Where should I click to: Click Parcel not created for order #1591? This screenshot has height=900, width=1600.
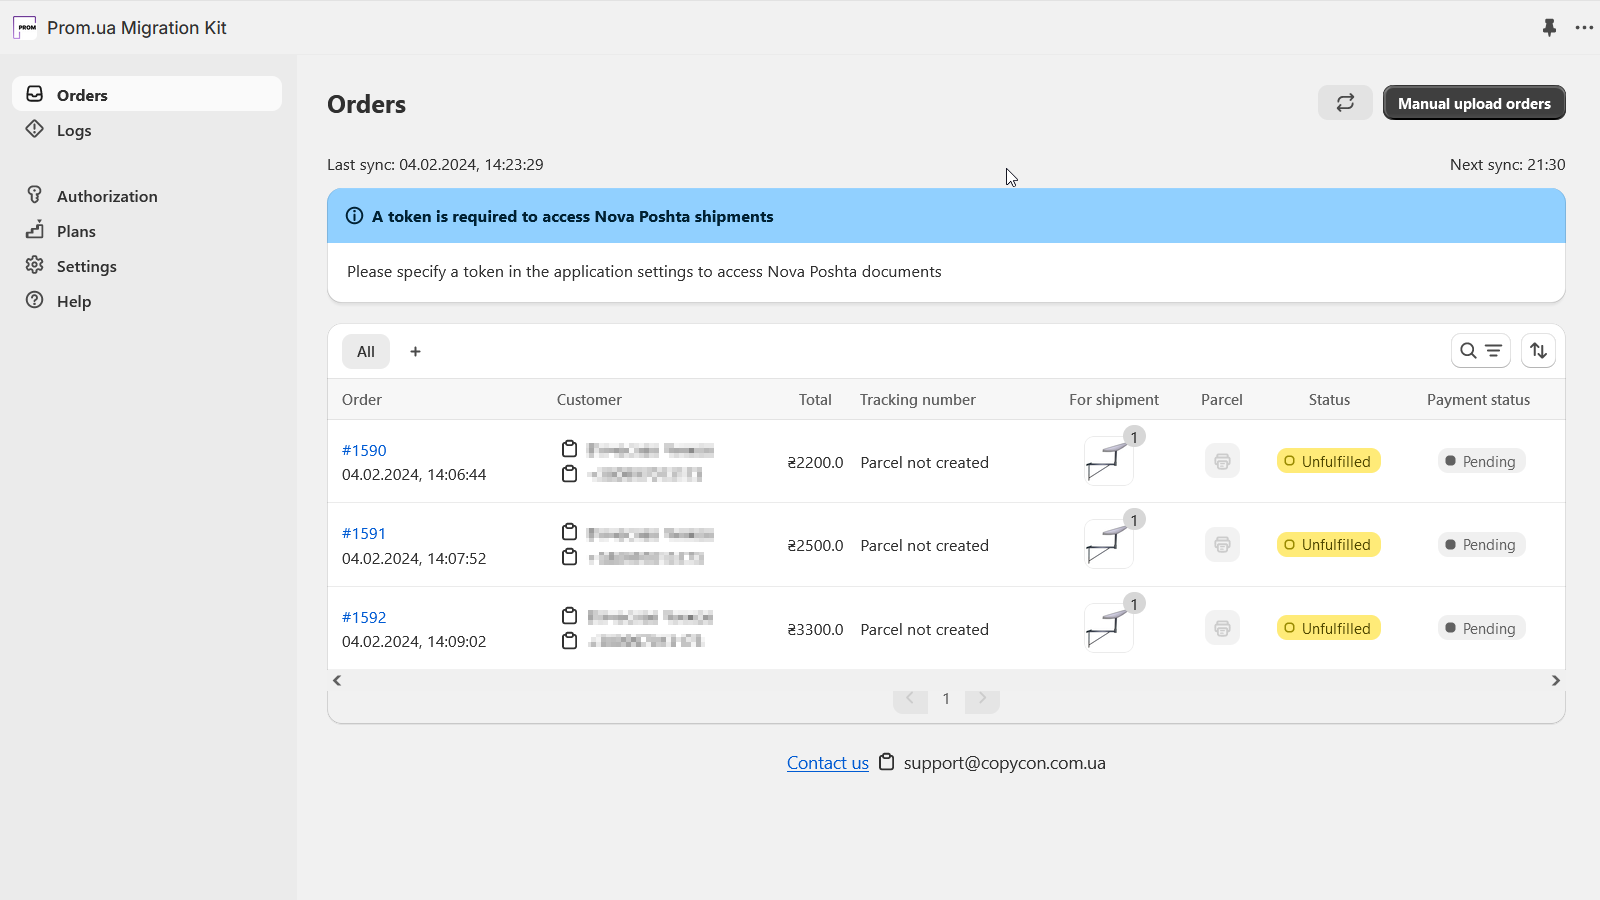tap(924, 545)
